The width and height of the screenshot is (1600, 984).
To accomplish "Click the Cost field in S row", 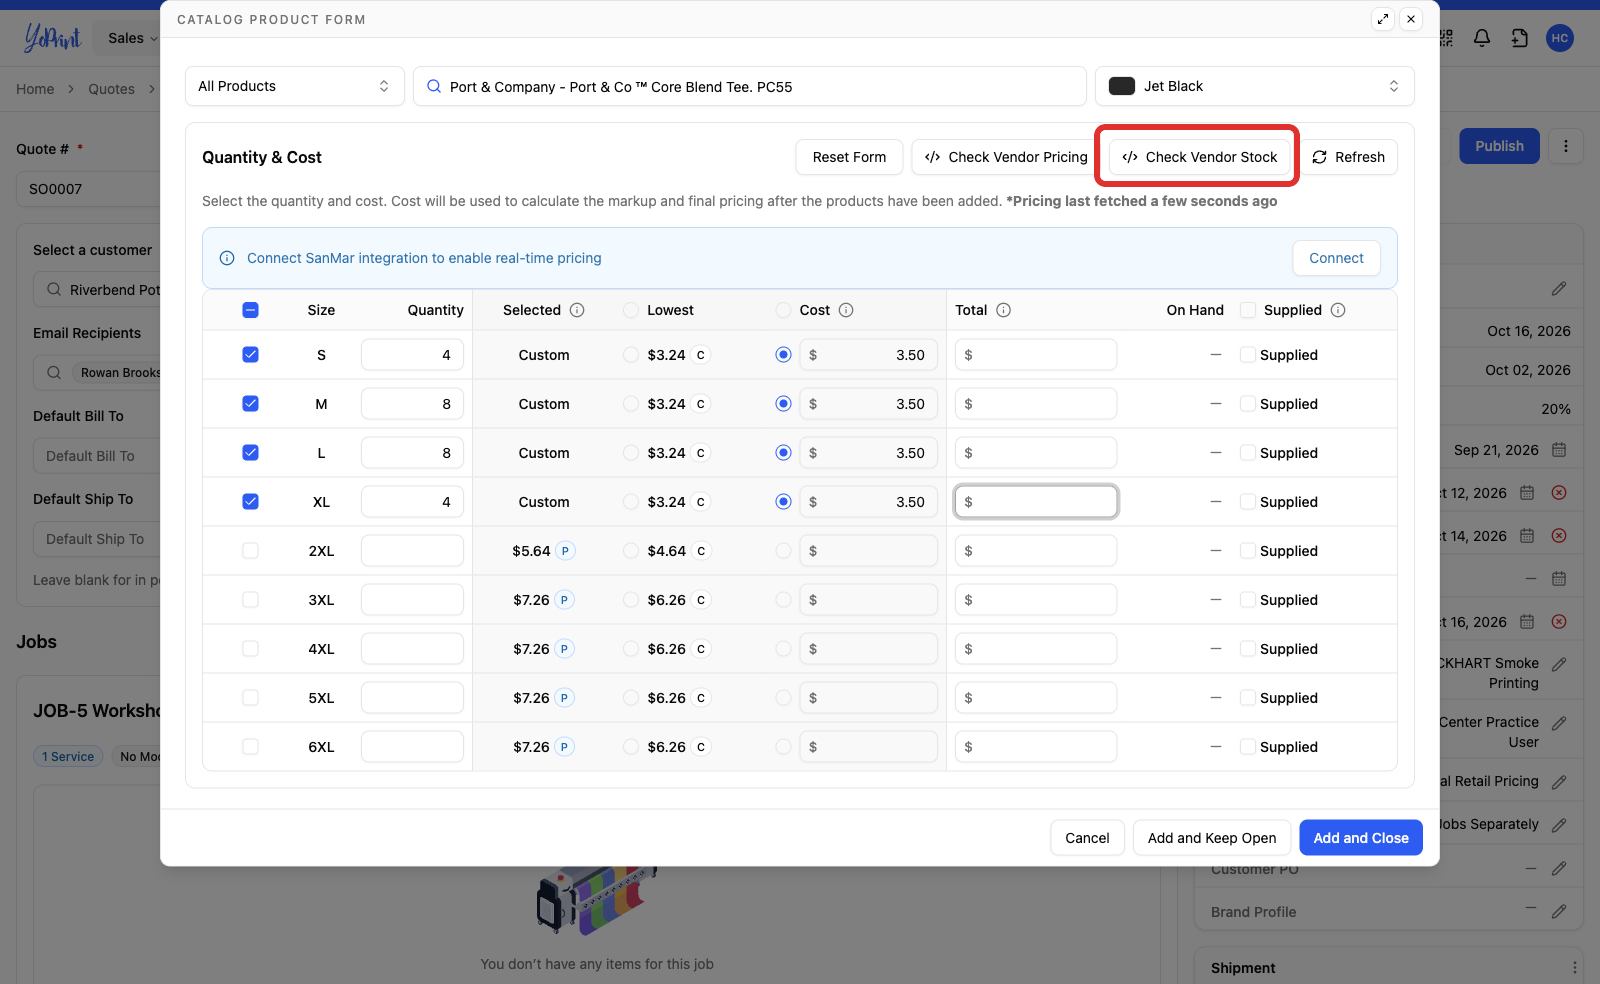I will coord(868,355).
